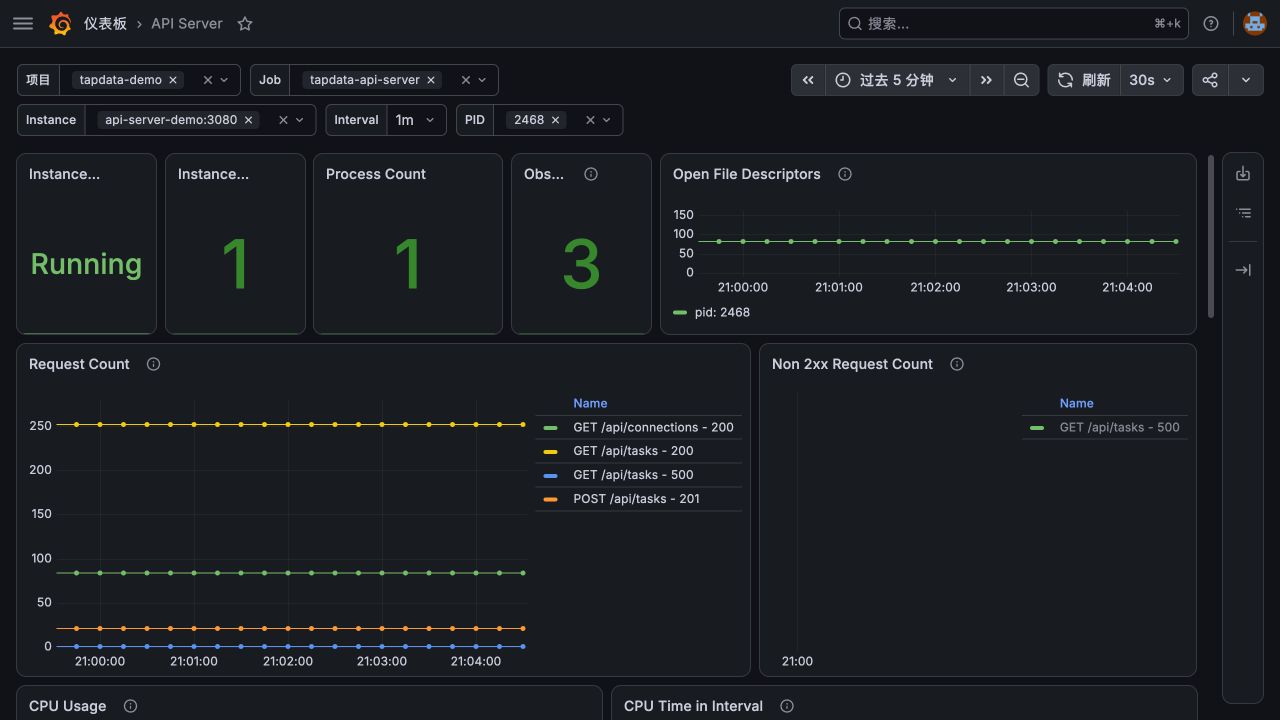Expand the share options chevron
This screenshot has width=1280, height=720.
[x=1246, y=80]
